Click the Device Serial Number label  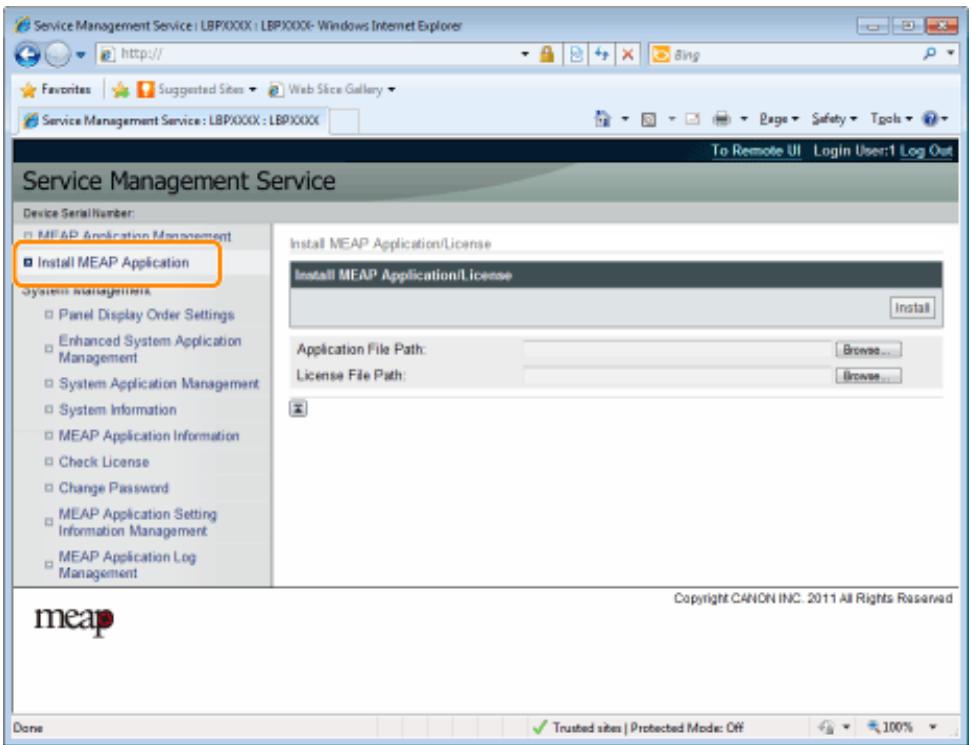[79, 213]
